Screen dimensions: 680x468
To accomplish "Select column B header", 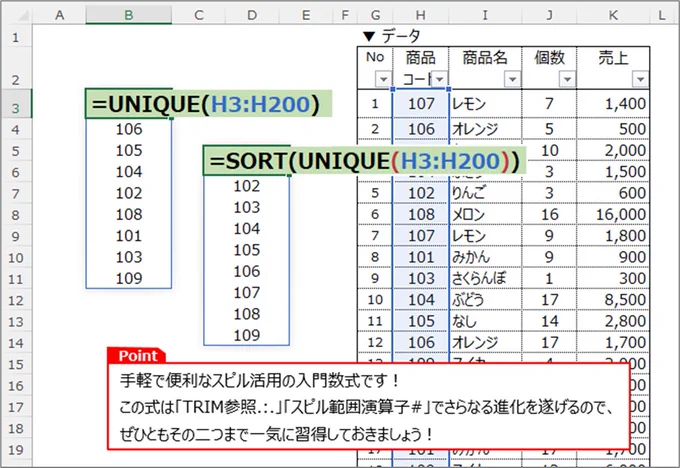I will (x=128, y=15).
